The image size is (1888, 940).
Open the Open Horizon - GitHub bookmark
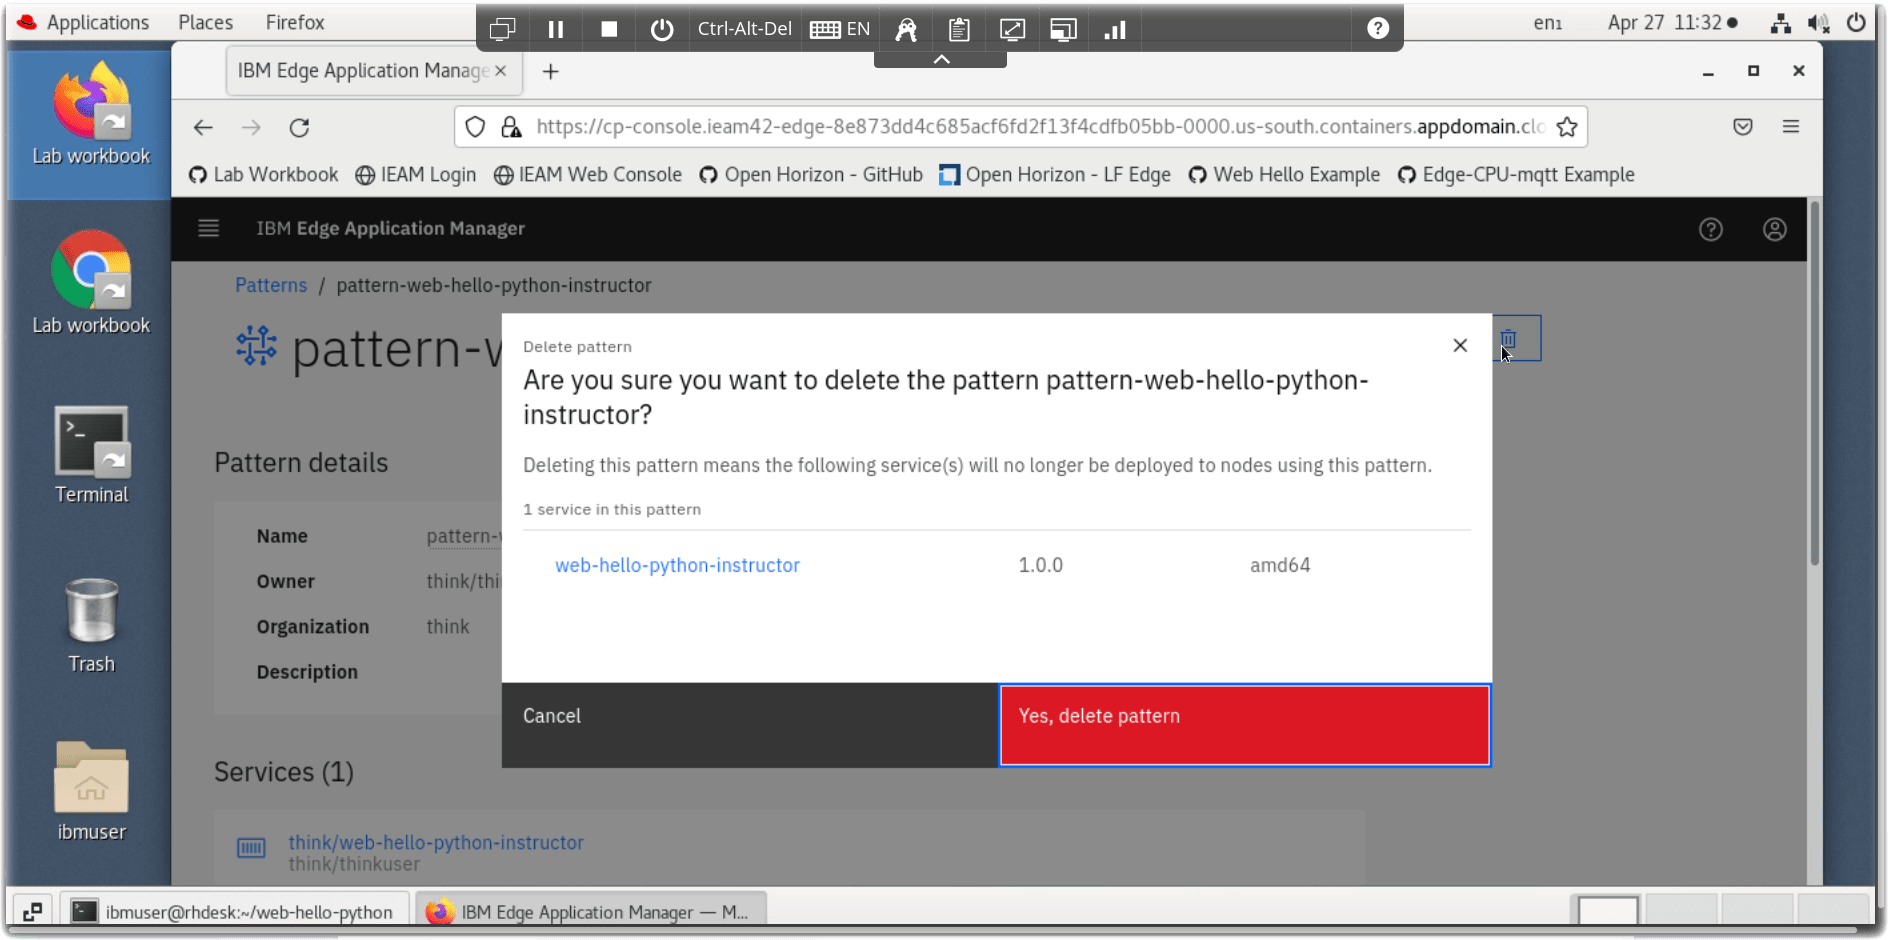tap(811, 175)
